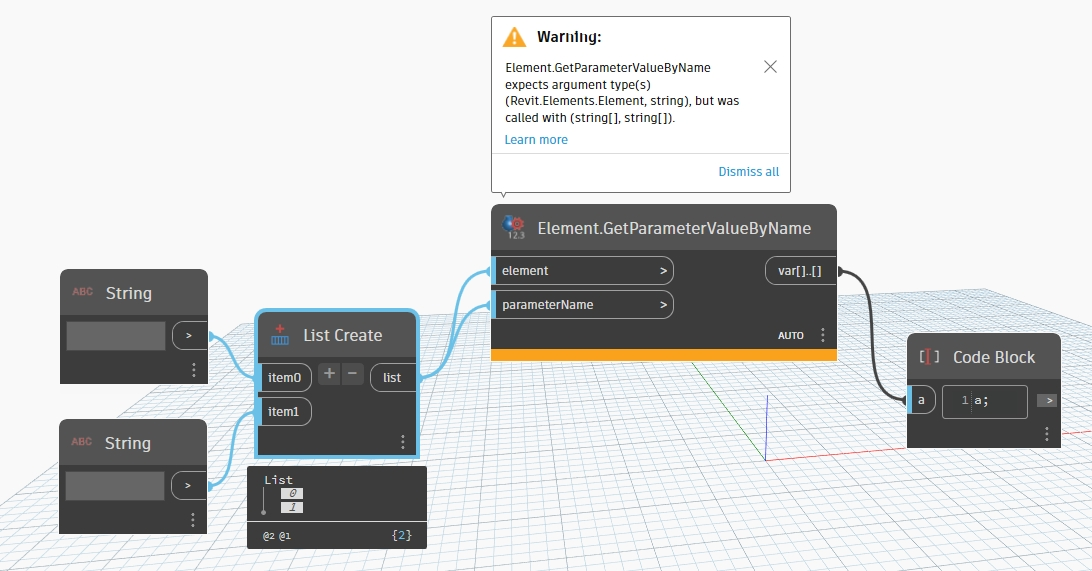
Task: Click Dismiss all warnings
Action: pyautogui.click(x=748, y=172)
